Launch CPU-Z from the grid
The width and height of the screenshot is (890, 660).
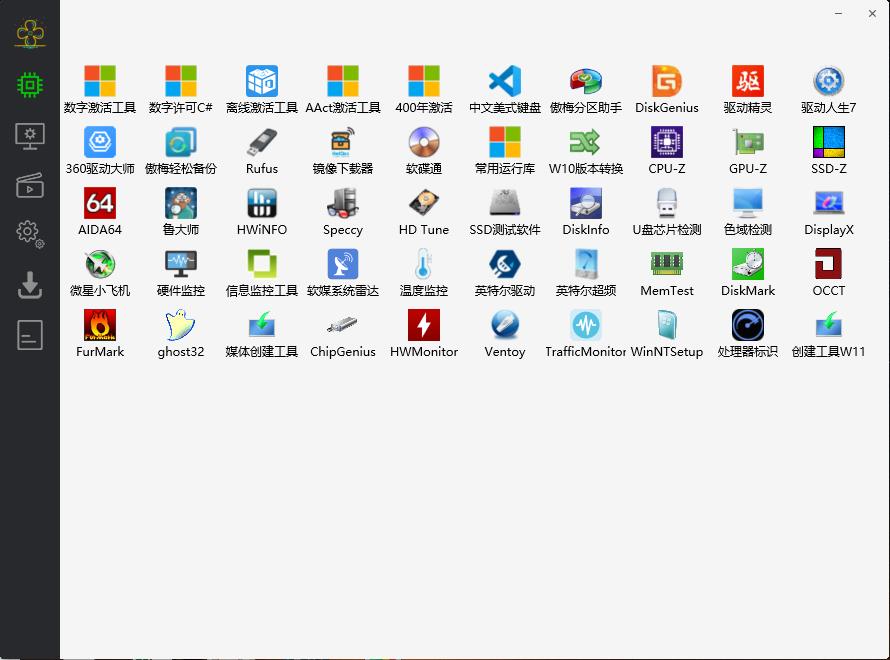[x=667, y=143]
